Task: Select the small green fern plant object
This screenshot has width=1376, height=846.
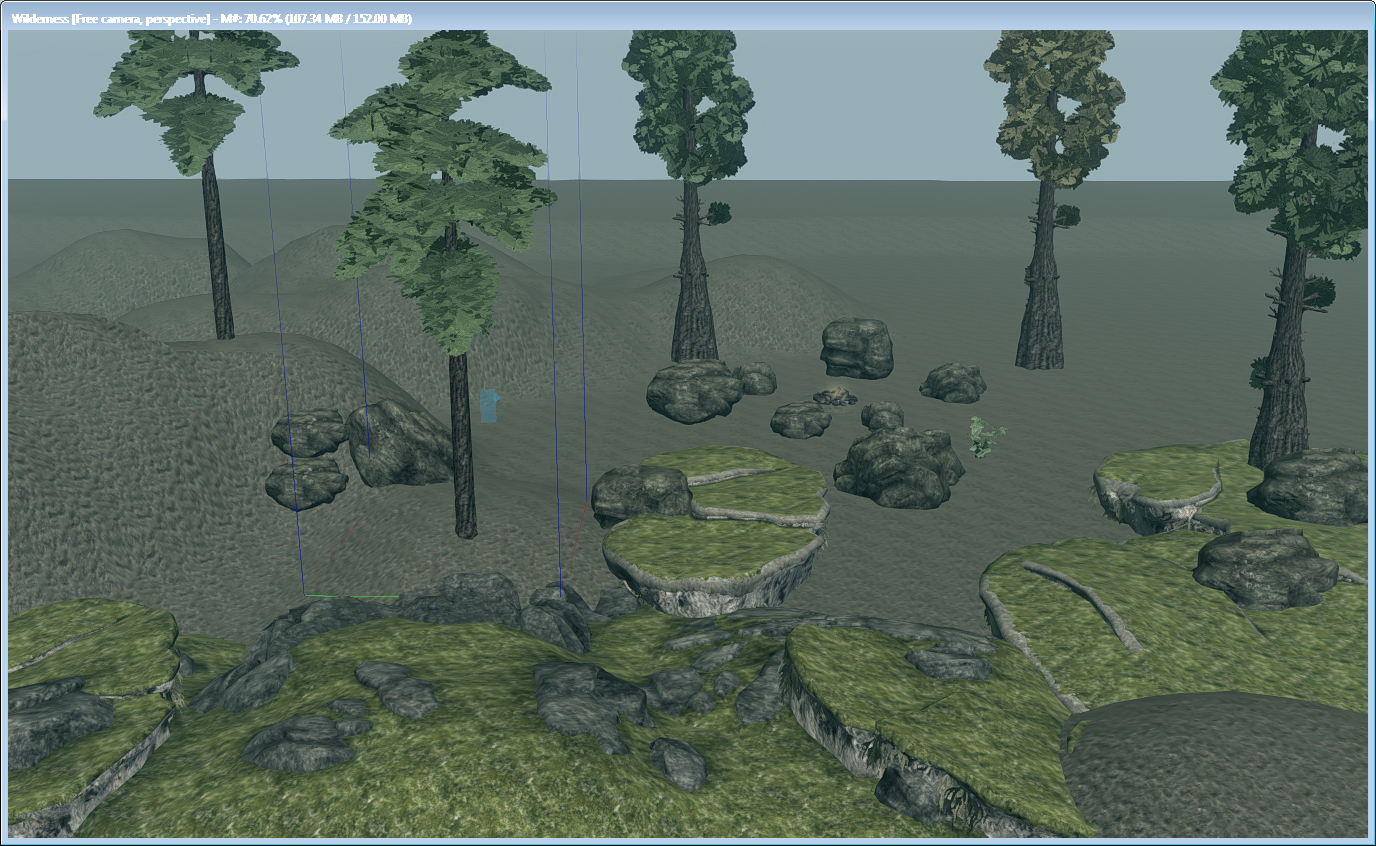Action: (986, 438)
